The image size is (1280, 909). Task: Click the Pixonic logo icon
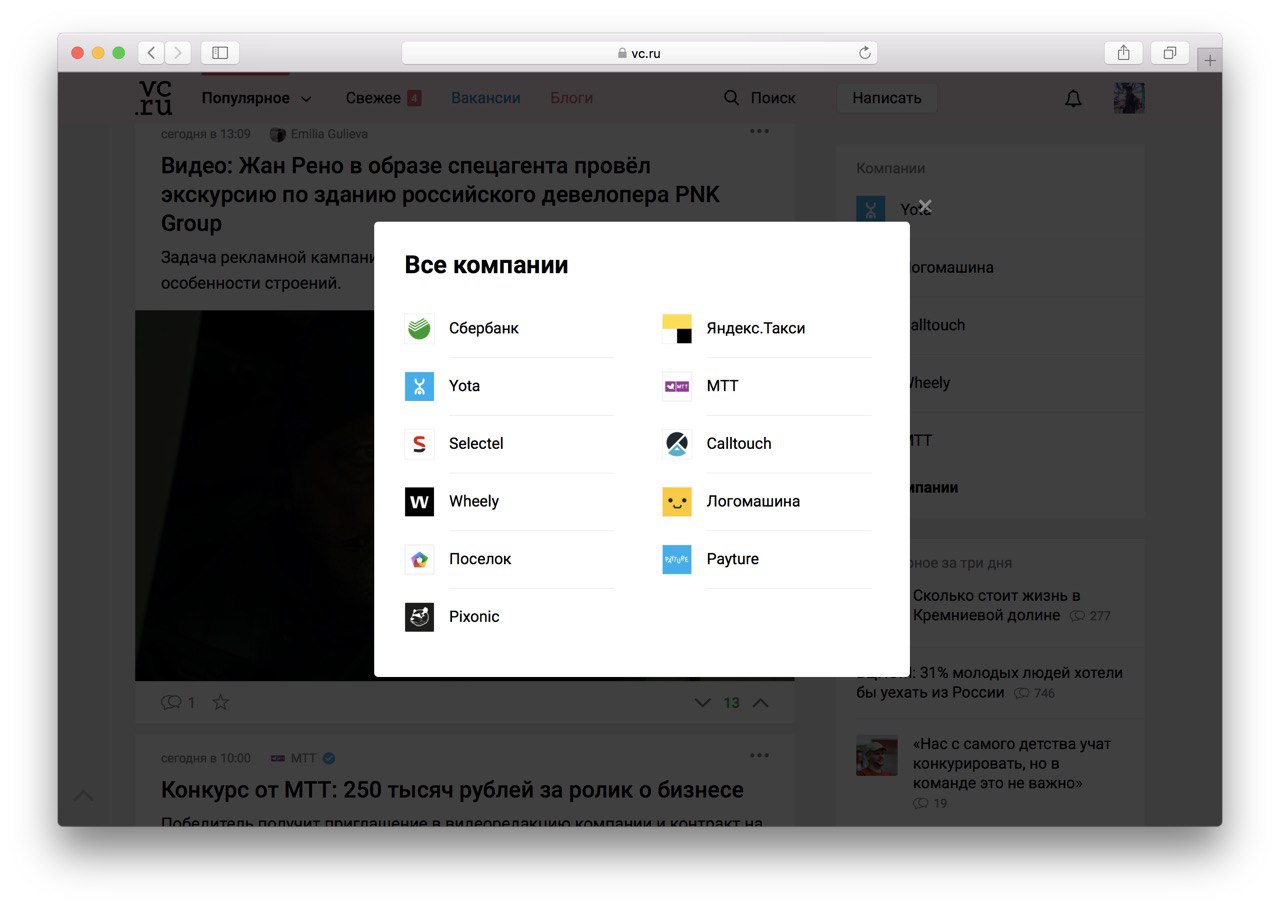419,617
